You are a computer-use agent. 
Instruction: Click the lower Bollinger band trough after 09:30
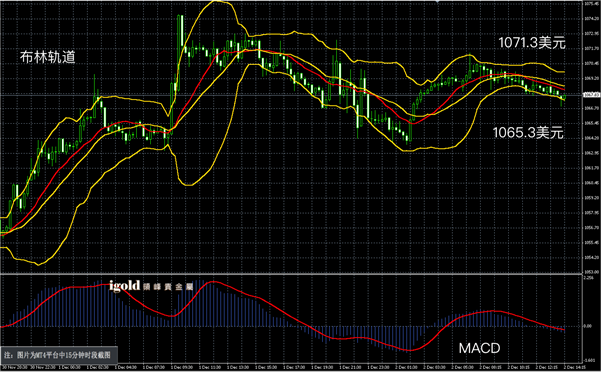189,185
